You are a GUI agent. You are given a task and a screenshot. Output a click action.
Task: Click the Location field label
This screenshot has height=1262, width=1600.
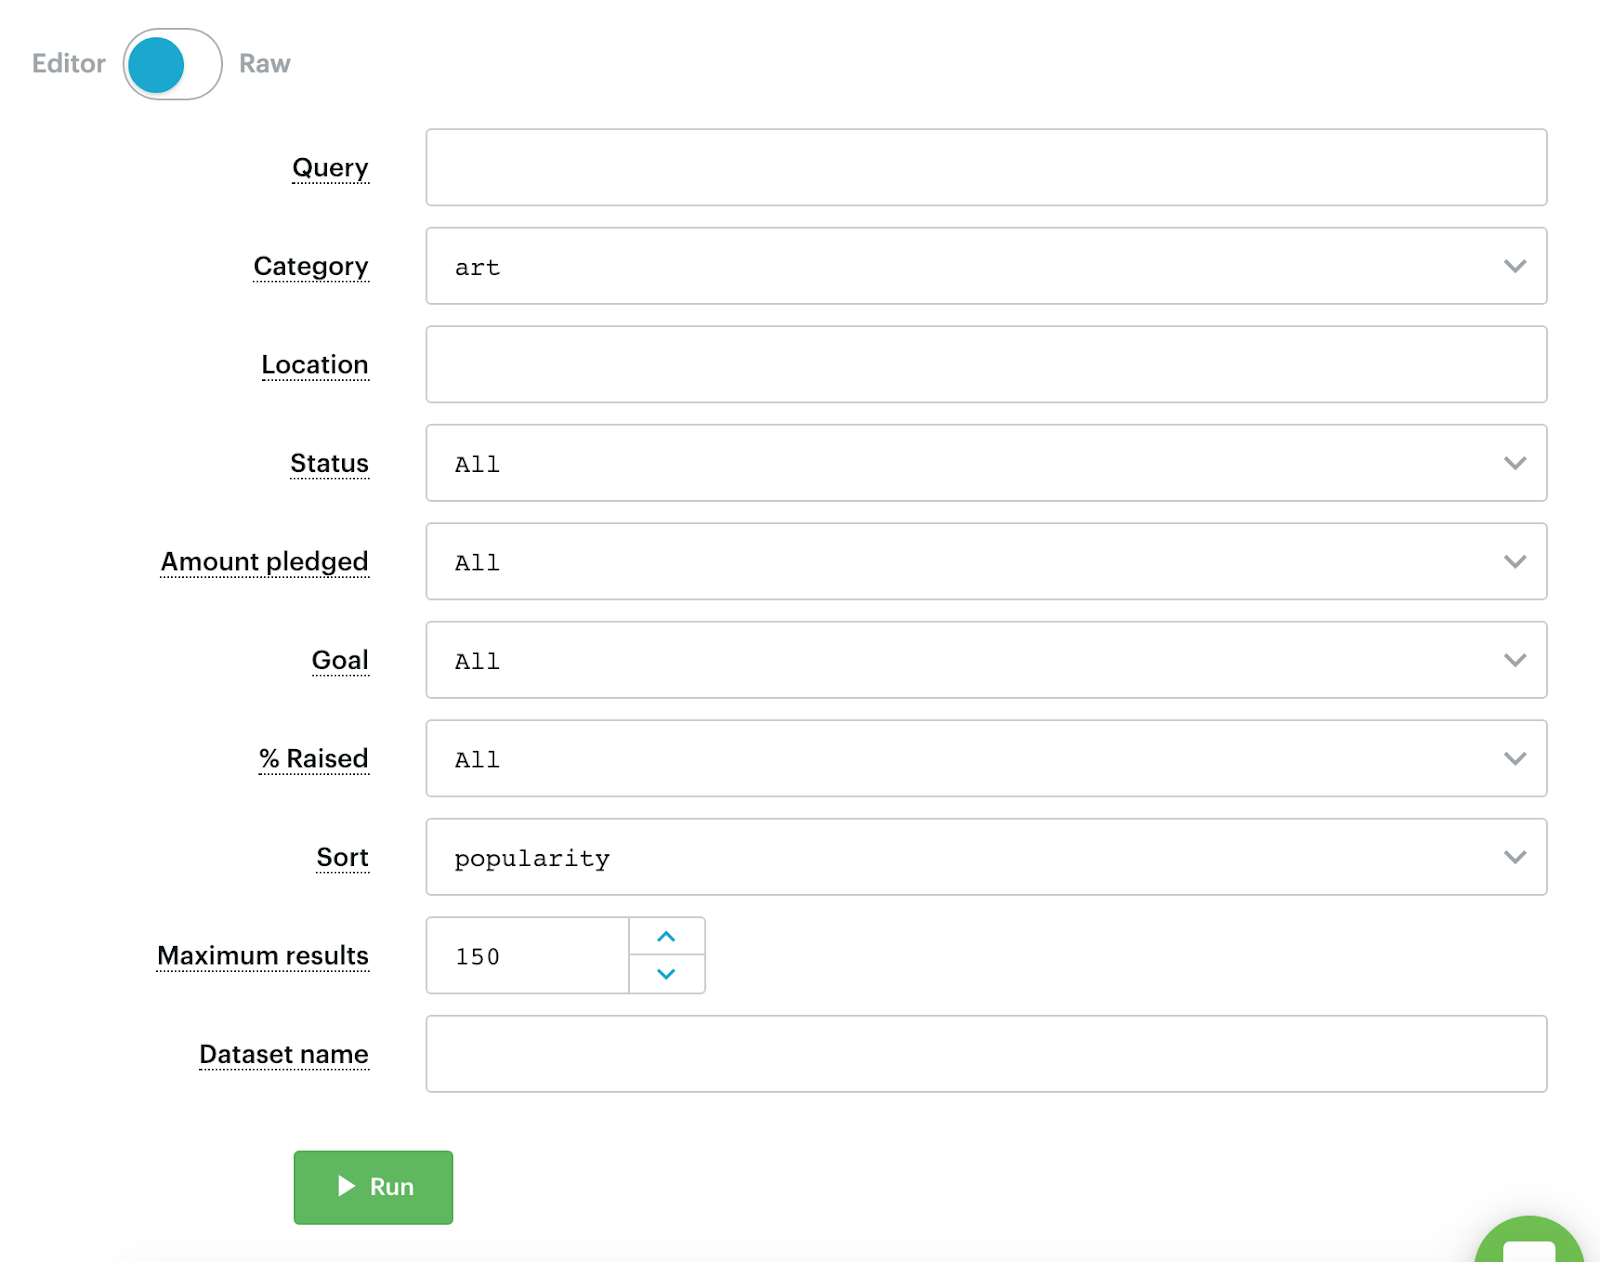[x=315, y=365]
